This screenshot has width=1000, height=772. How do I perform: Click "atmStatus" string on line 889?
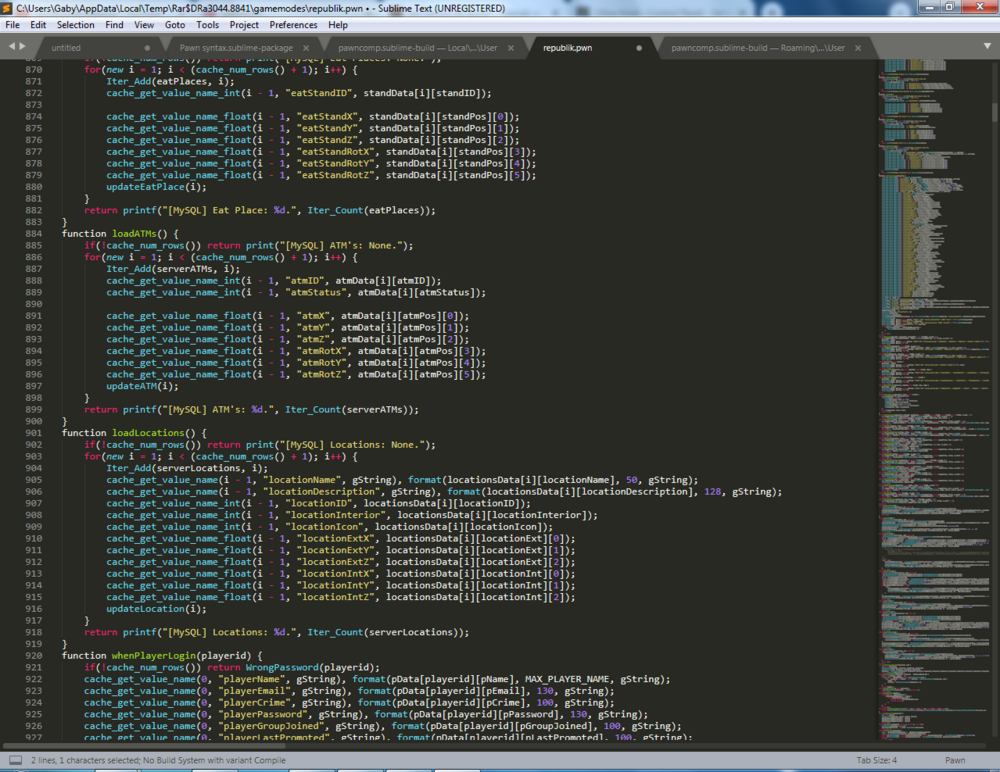click(x=316, y=292)
